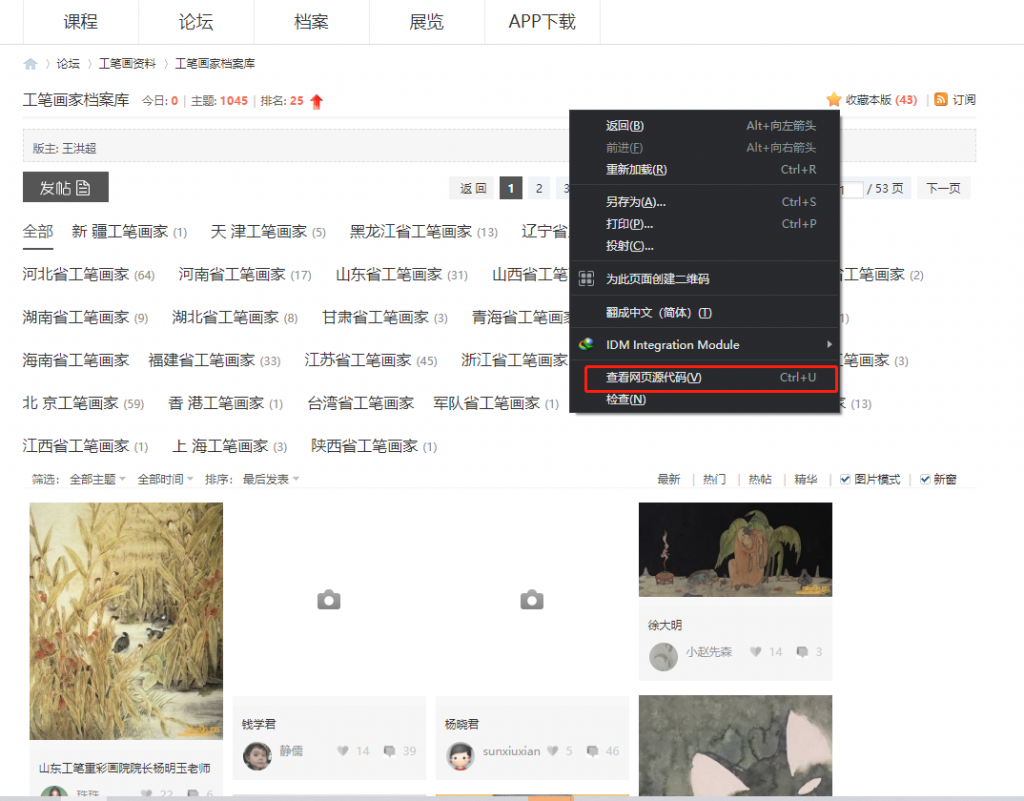Click the camera placeholder above 杨晓君
Image resolution: width=1024 pixels, height=801 pixels.
coord(532,599)
